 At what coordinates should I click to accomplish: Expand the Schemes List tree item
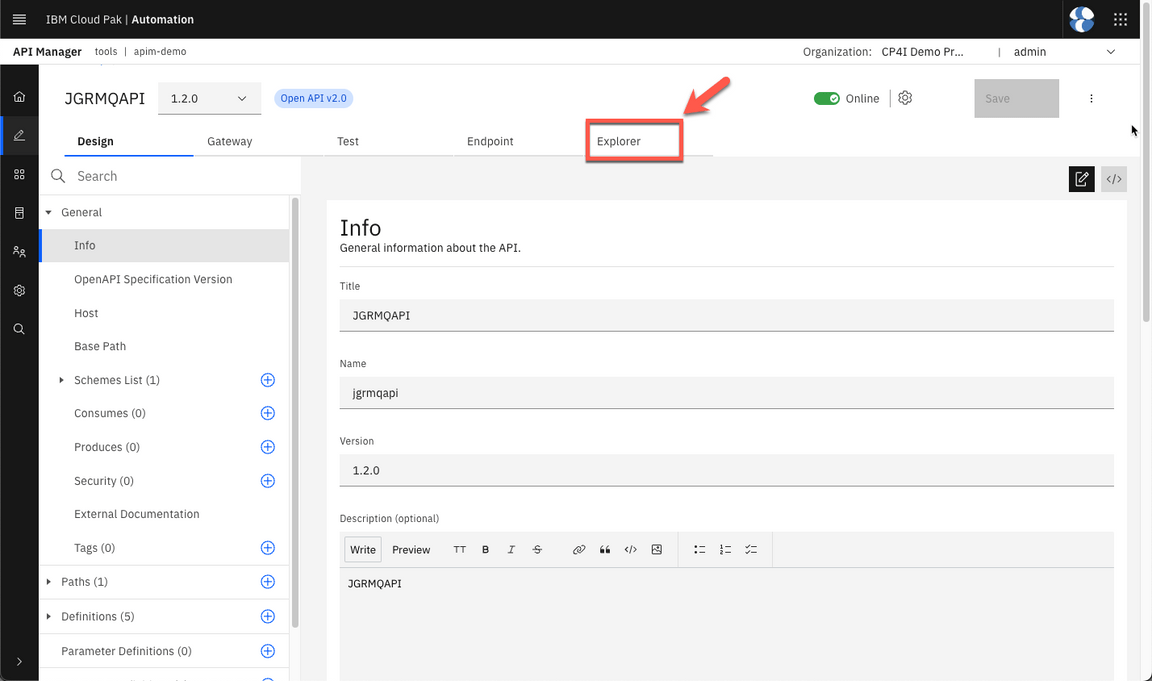(x=61, y=380)
